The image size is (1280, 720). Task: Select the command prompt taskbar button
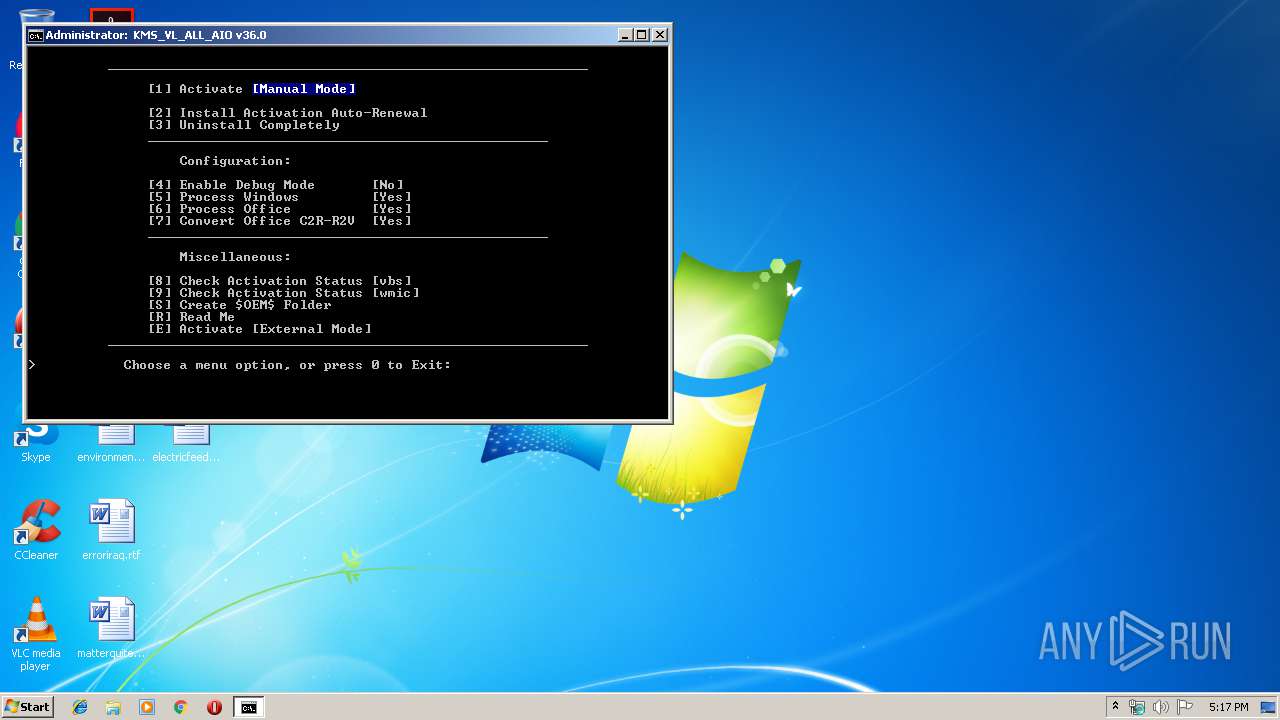(248, 707)
